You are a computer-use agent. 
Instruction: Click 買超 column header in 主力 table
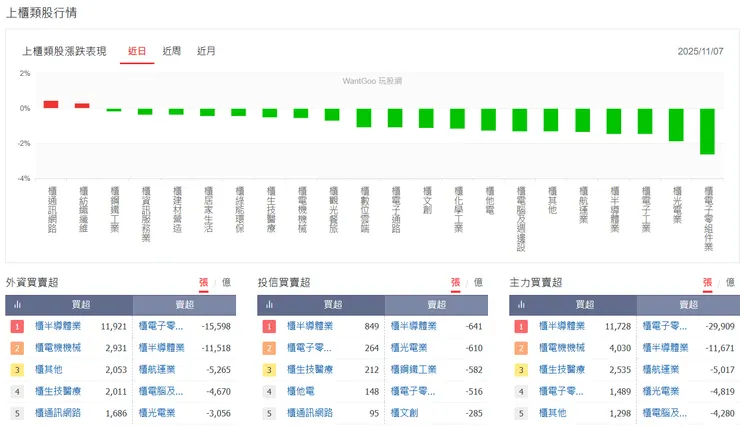585,305
